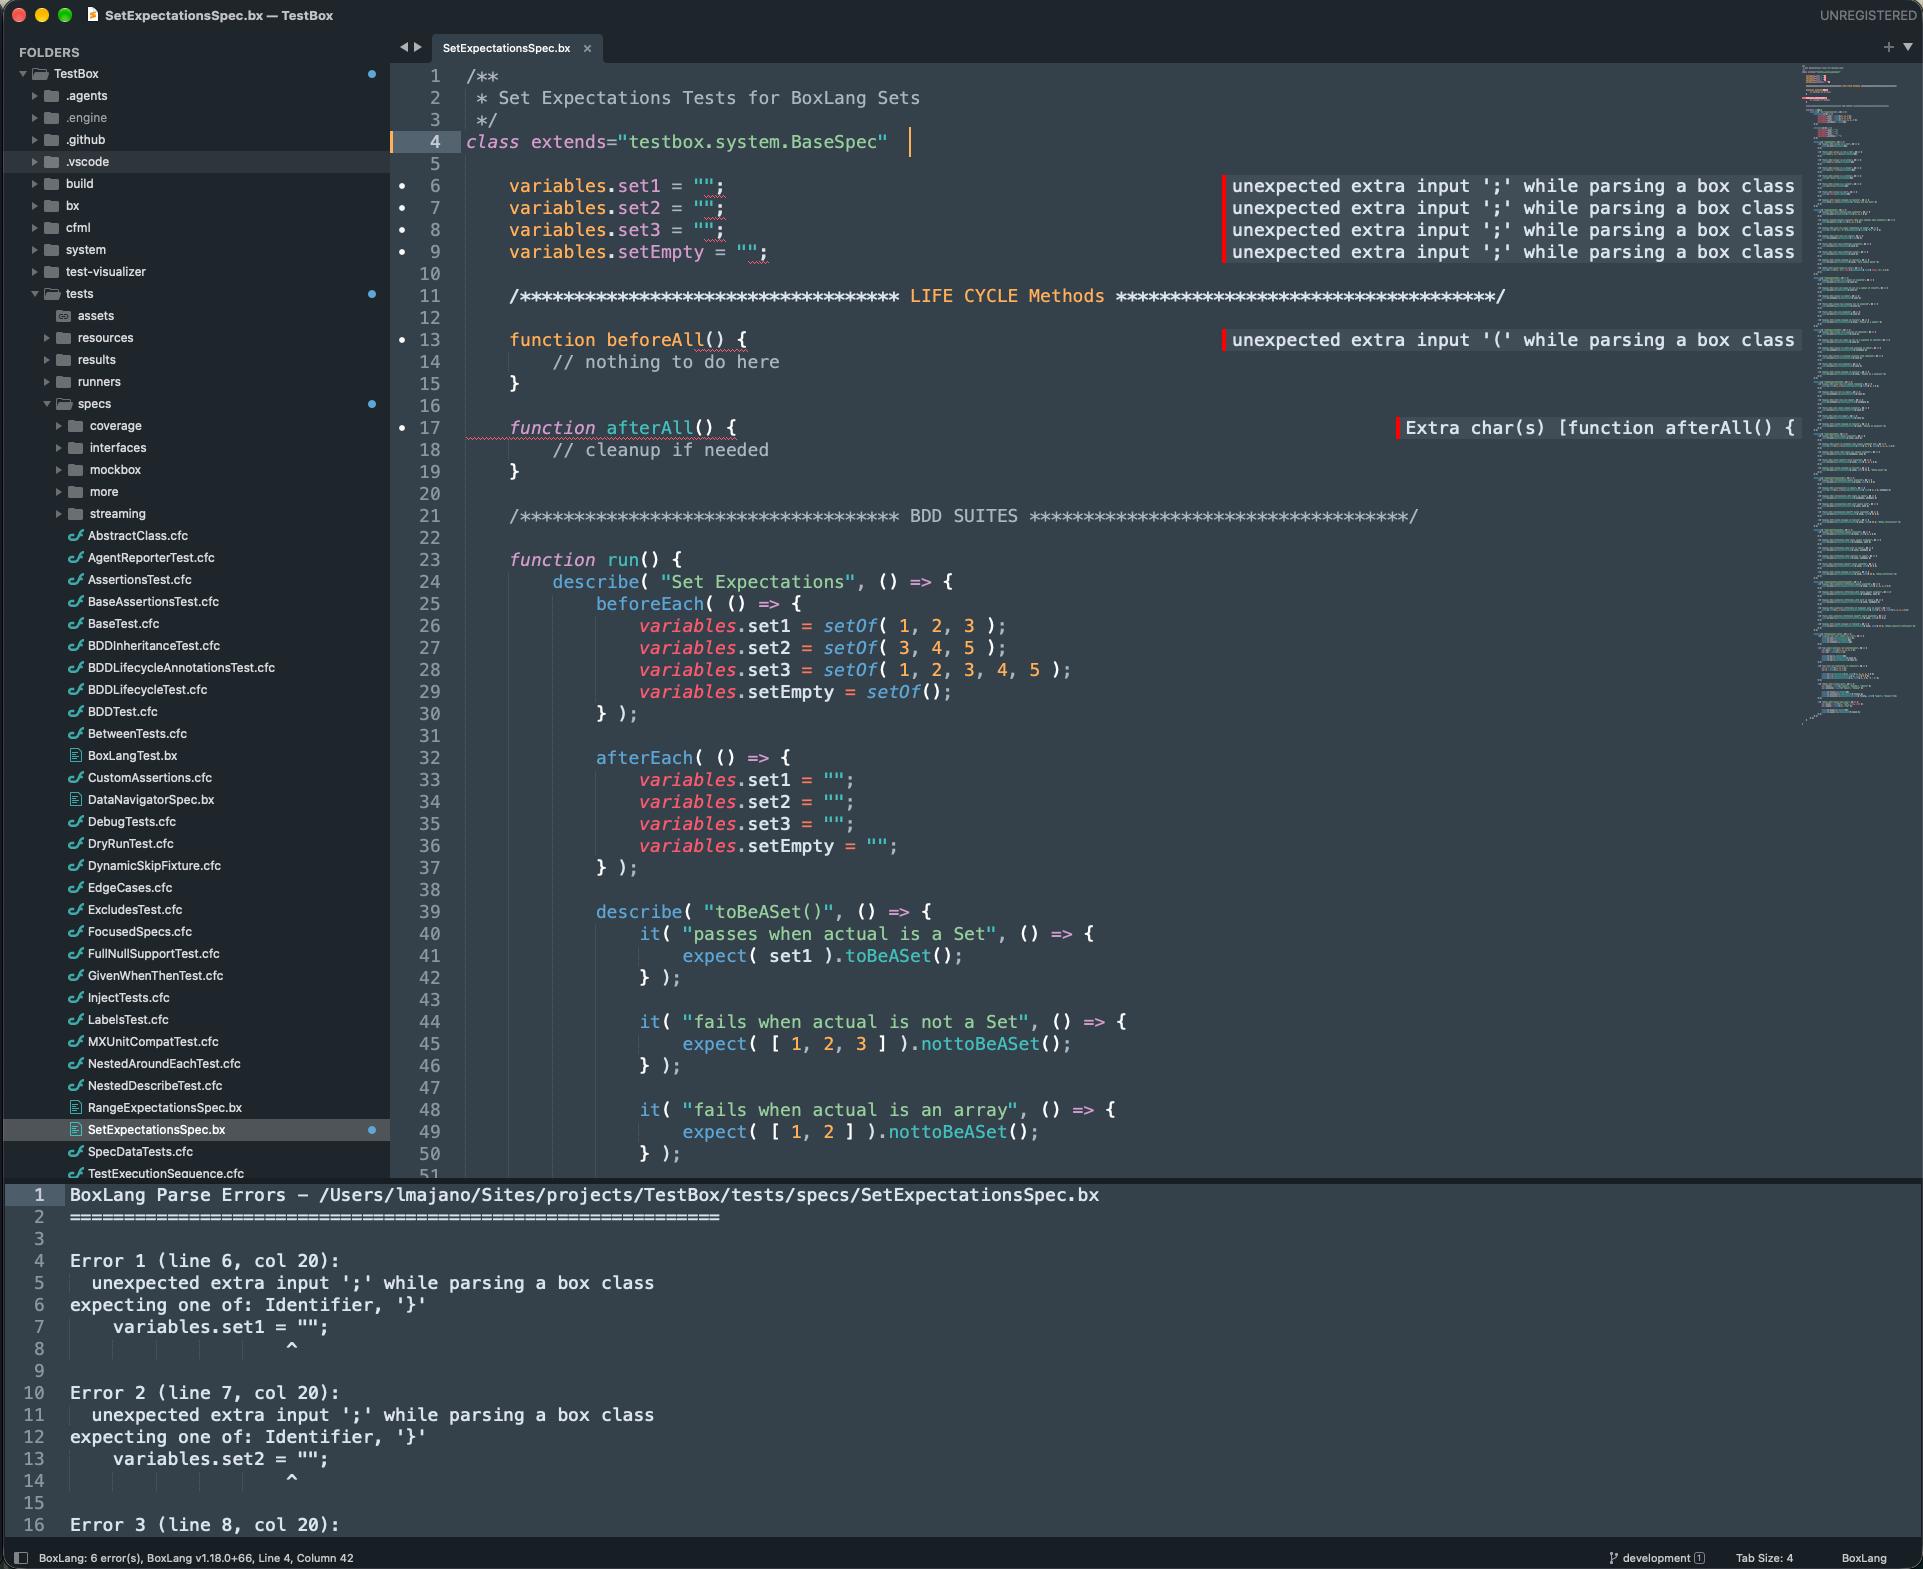
Task: Click the forward navigation arrow beside tabs
Action: point(418,47)
